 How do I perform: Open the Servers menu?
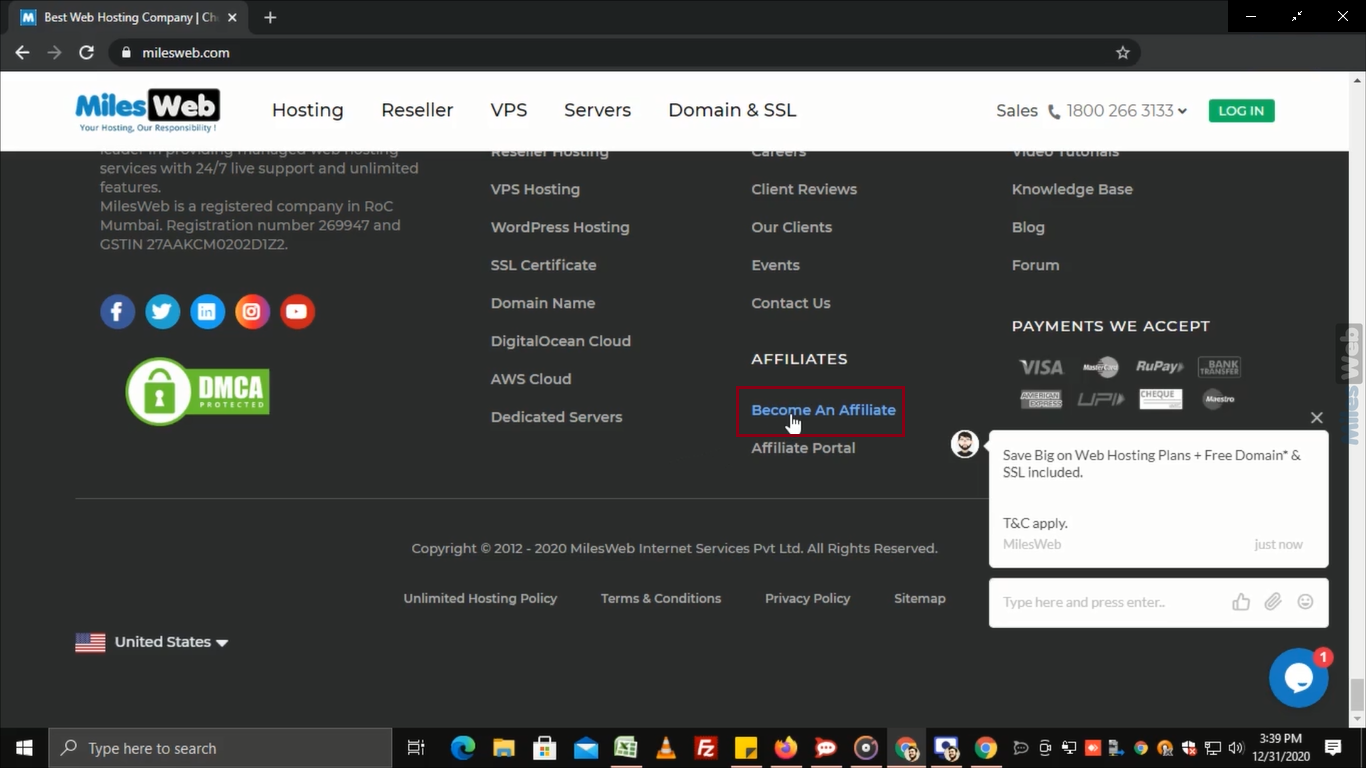tap(597, 111)
